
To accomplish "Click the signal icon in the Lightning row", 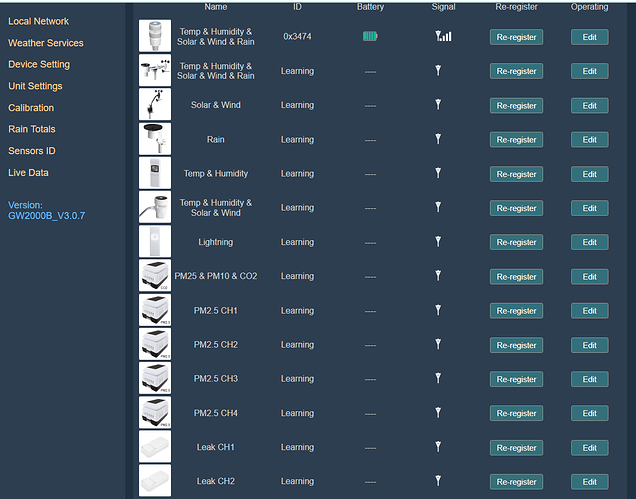I will click(x=438, y=242).
